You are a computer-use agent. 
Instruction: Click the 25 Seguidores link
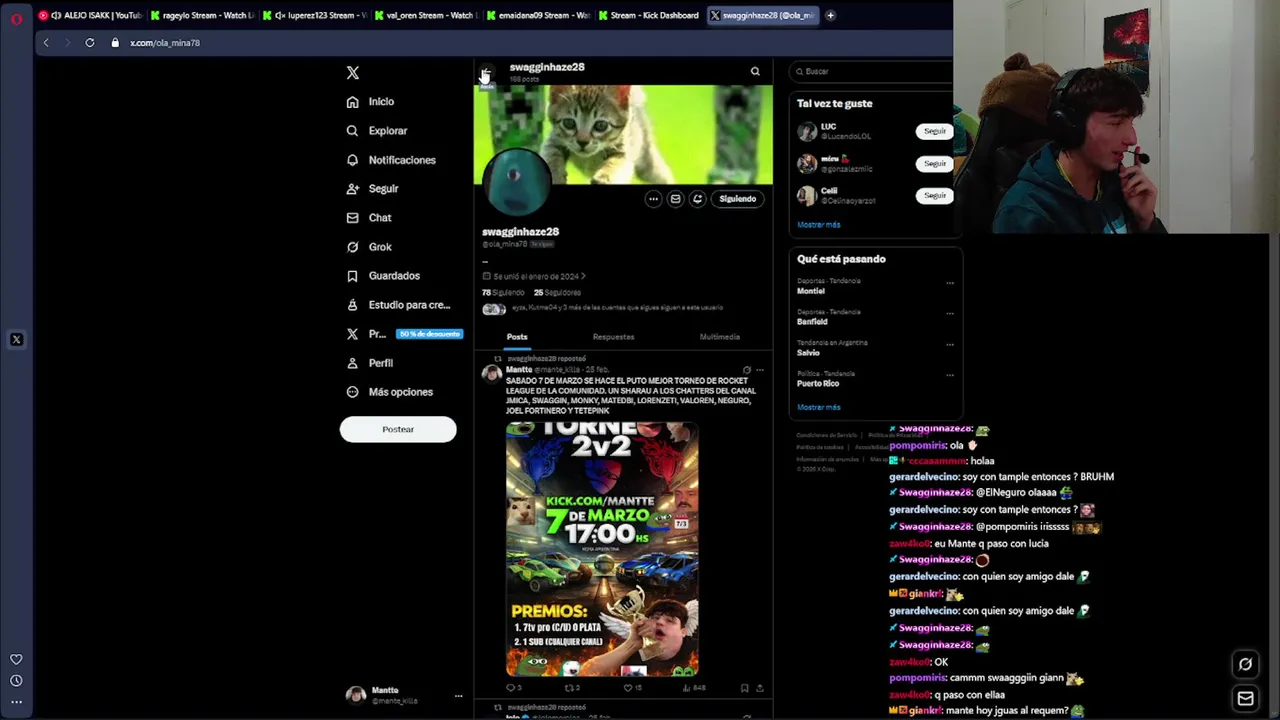coord(557,293)
